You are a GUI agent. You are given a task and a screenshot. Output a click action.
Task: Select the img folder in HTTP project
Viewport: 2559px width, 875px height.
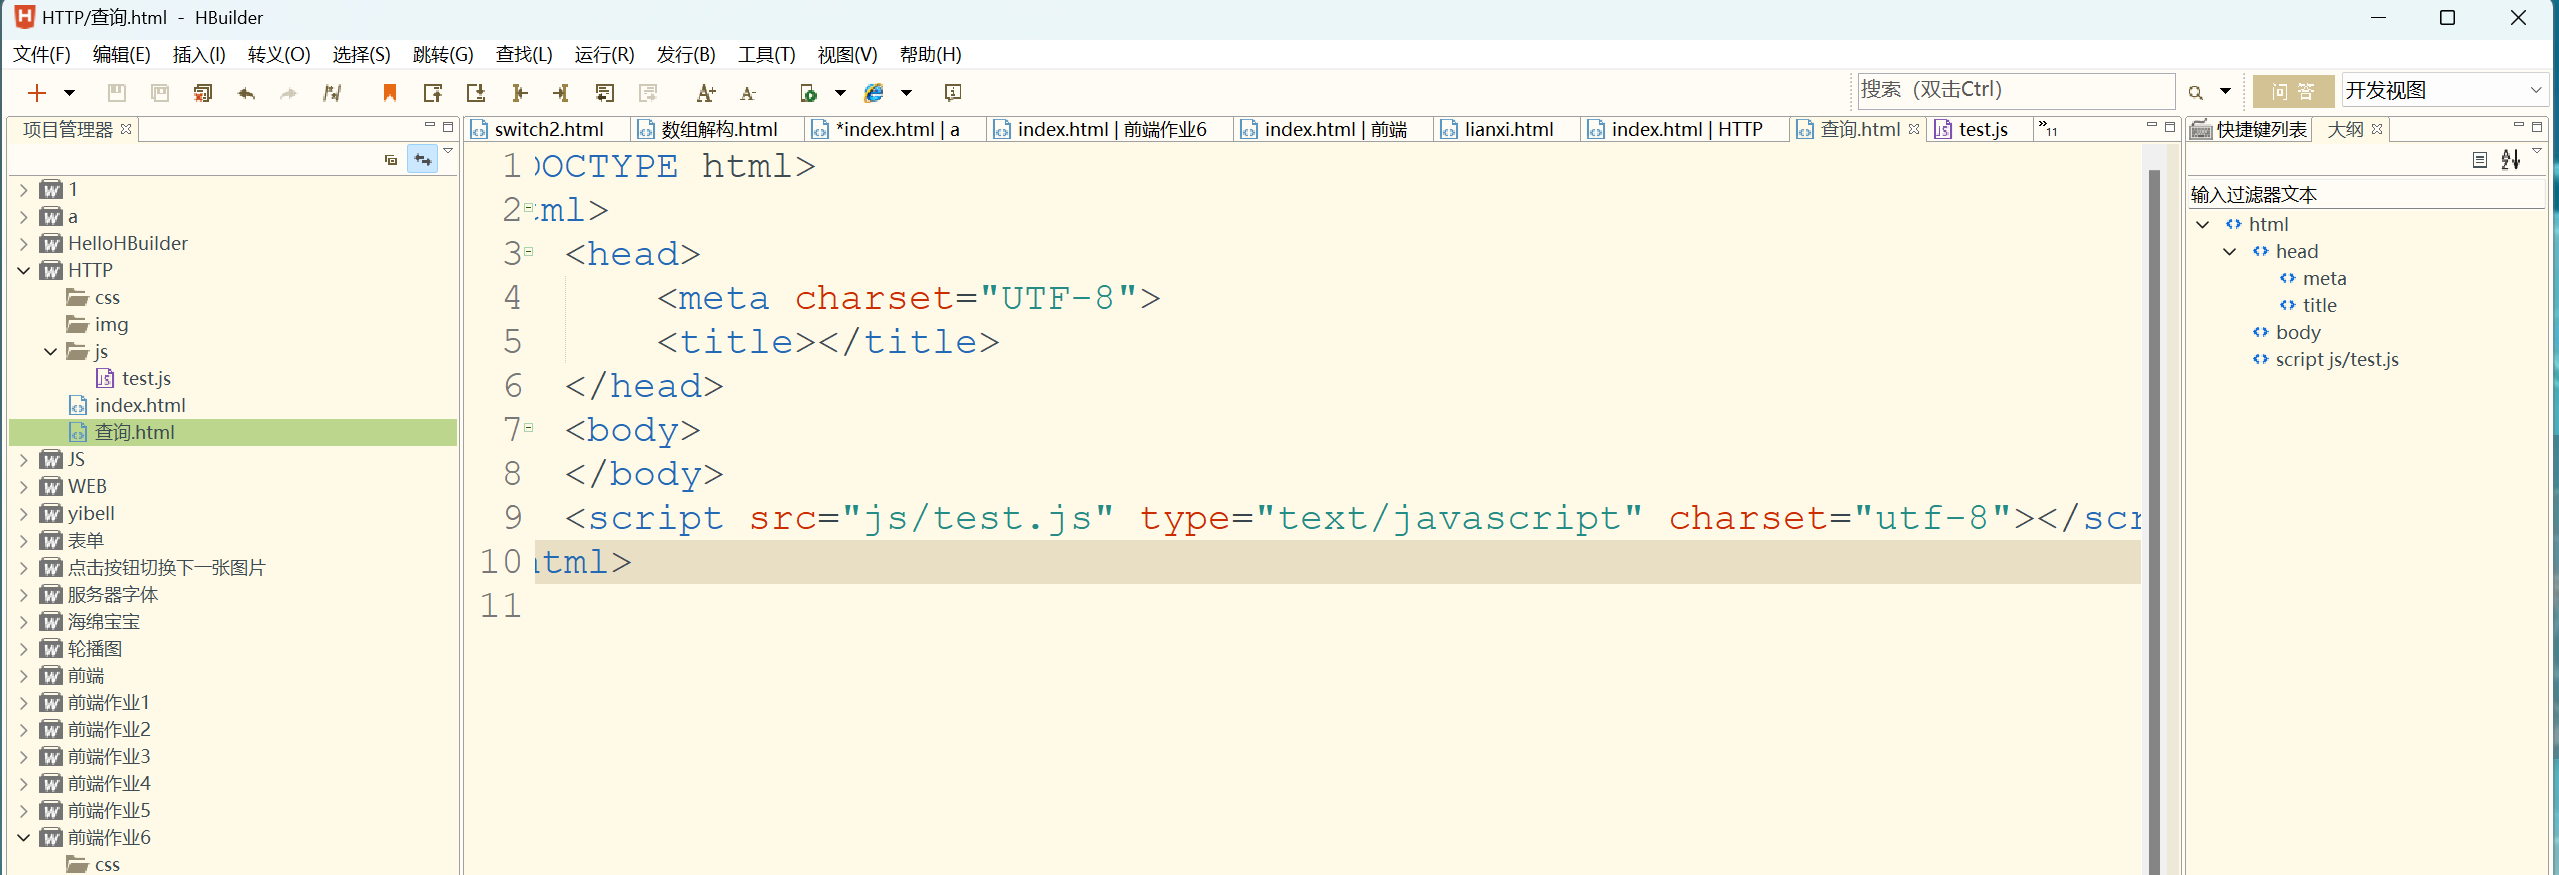pos(111,324)
